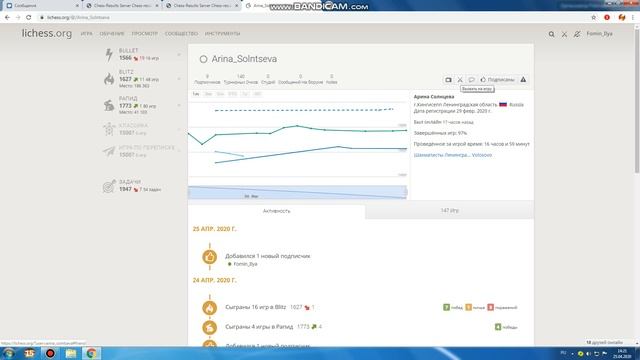Viewport: 640px width, 360px height.
Task: Click the Russia flag icon
Action: tap(503, 104)
